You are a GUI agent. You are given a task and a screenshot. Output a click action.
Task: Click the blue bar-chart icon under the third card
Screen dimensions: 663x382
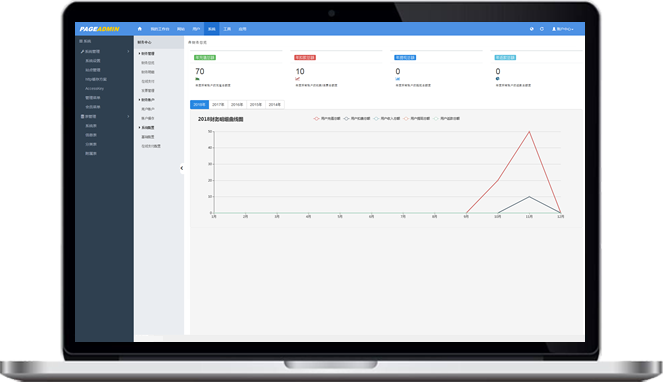coord(397,79)
